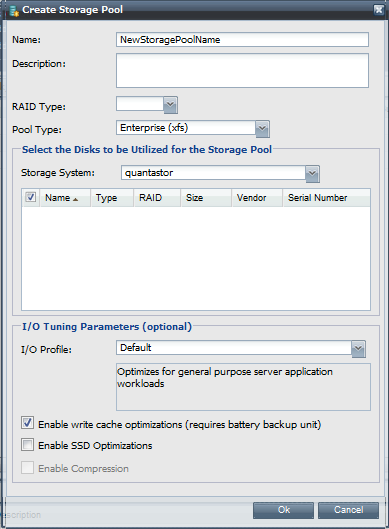Click the 'Storage System:' label
The image size is (389, 529).
click(x=58, y=173)
